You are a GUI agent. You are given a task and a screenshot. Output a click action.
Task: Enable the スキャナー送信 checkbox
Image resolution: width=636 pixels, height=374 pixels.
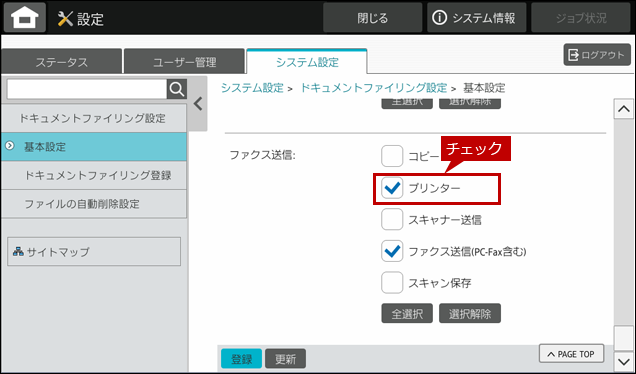(x=392, y=219)
